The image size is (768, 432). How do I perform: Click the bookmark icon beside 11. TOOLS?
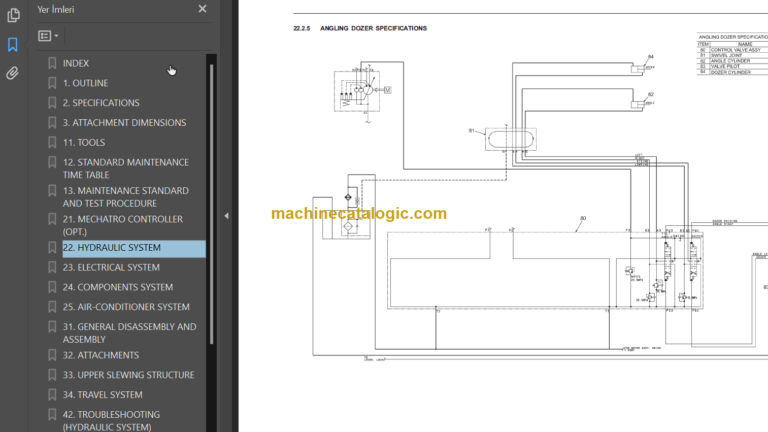pyautogui.click(x=52, y=143)
